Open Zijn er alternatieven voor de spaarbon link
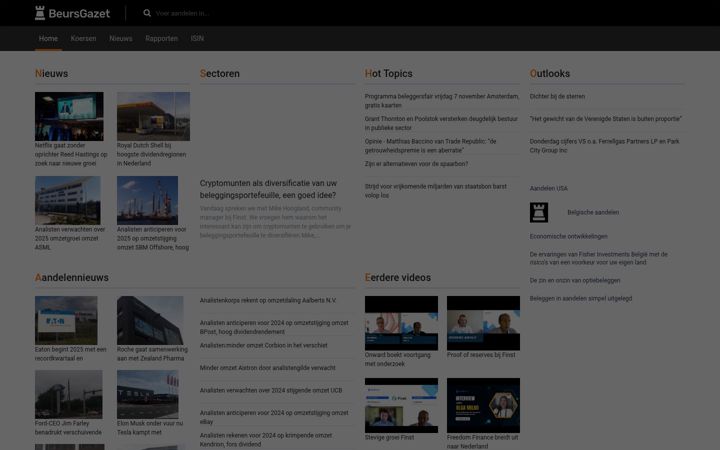The height and width of the screenshot is (450, 720). pos(416,164)
